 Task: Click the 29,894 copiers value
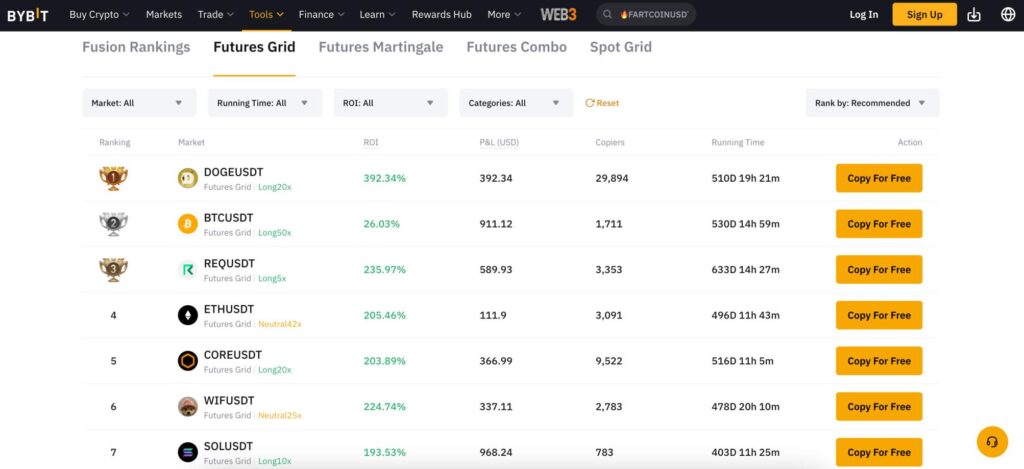[612, 178]
